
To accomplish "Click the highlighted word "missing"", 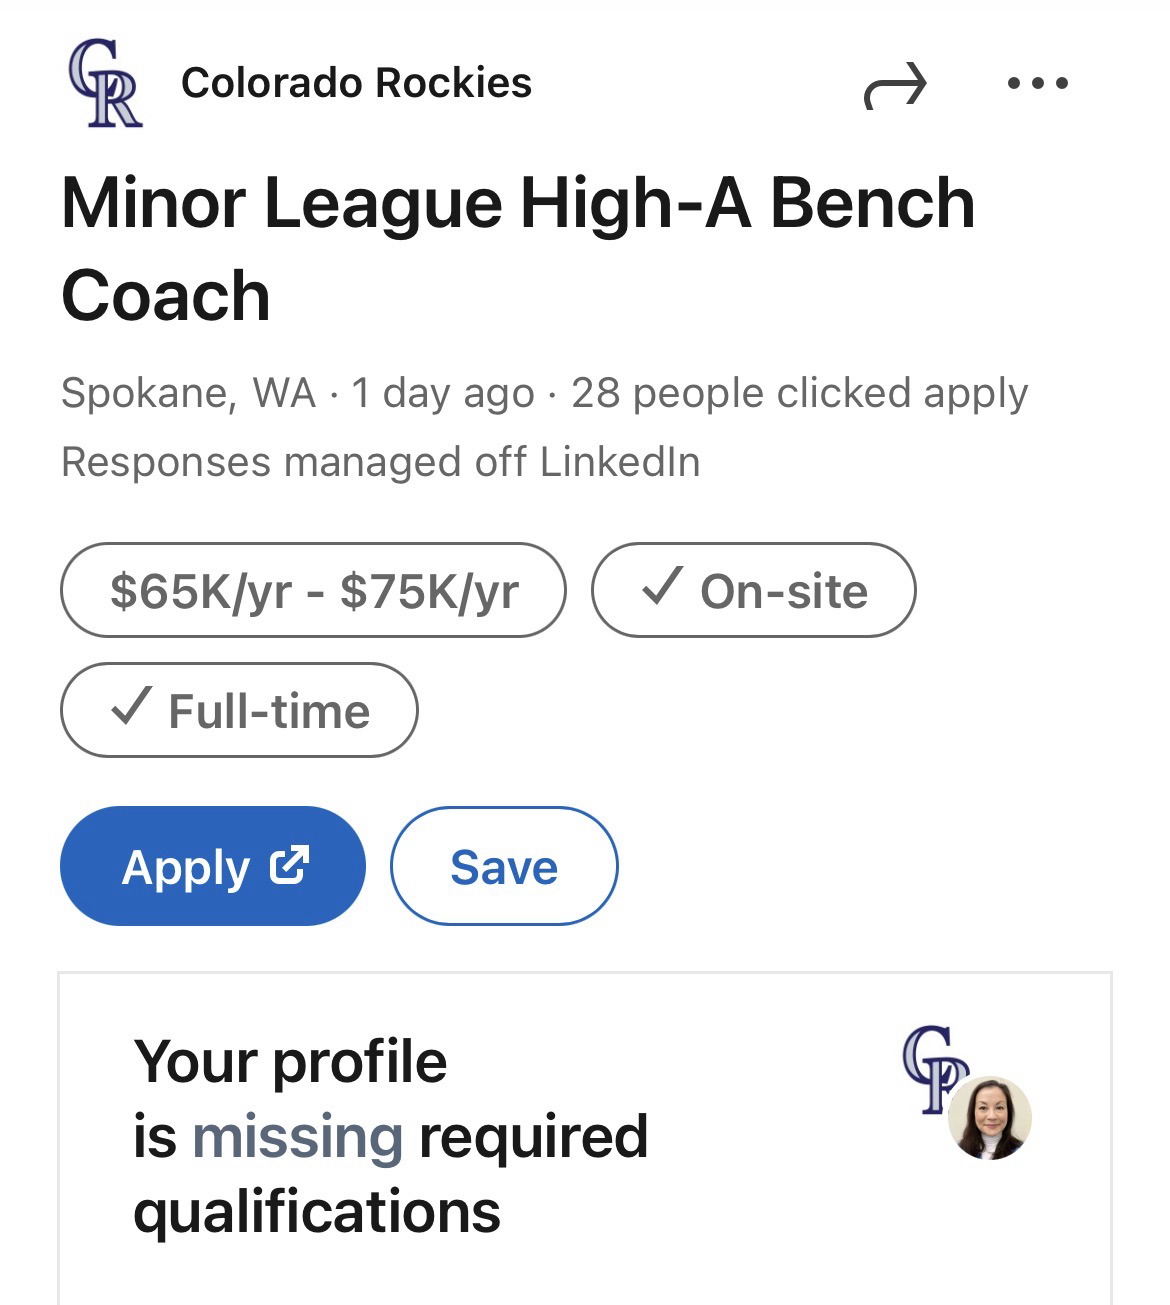I will pyautogui.click(x=297, y=1137).
